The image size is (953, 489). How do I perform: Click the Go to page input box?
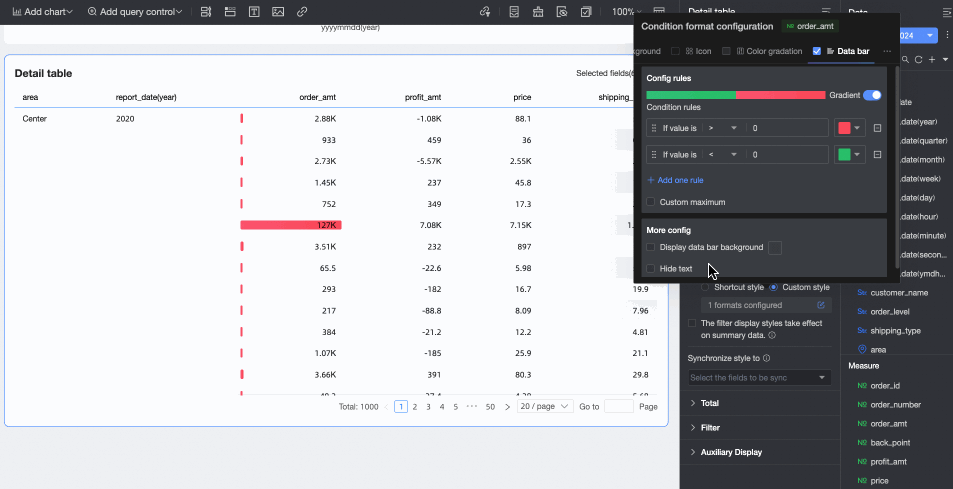pos(619,406)
